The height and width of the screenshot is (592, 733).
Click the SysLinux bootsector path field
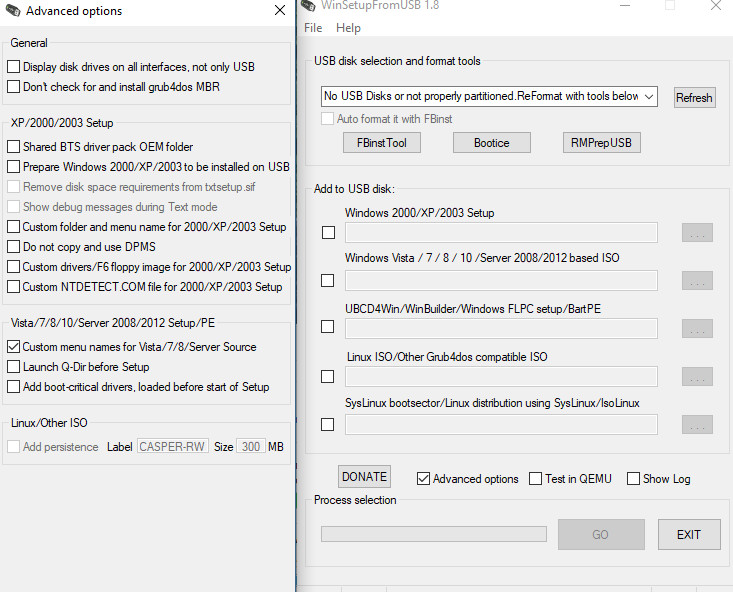pos(501,425)
